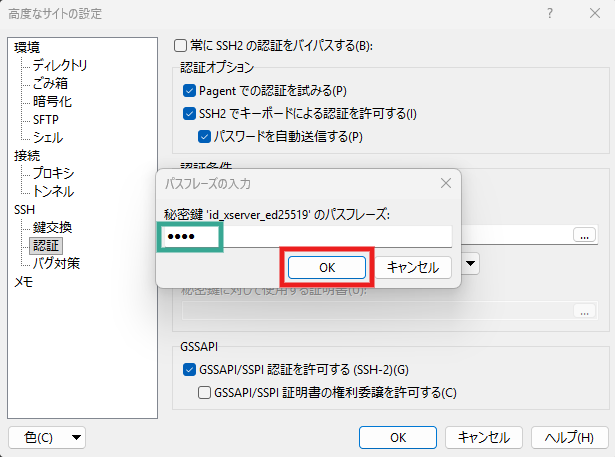This screenshot has height=457, width=615.
Task: Cancel the passphrase entry dialog
Action: (413, 267)
